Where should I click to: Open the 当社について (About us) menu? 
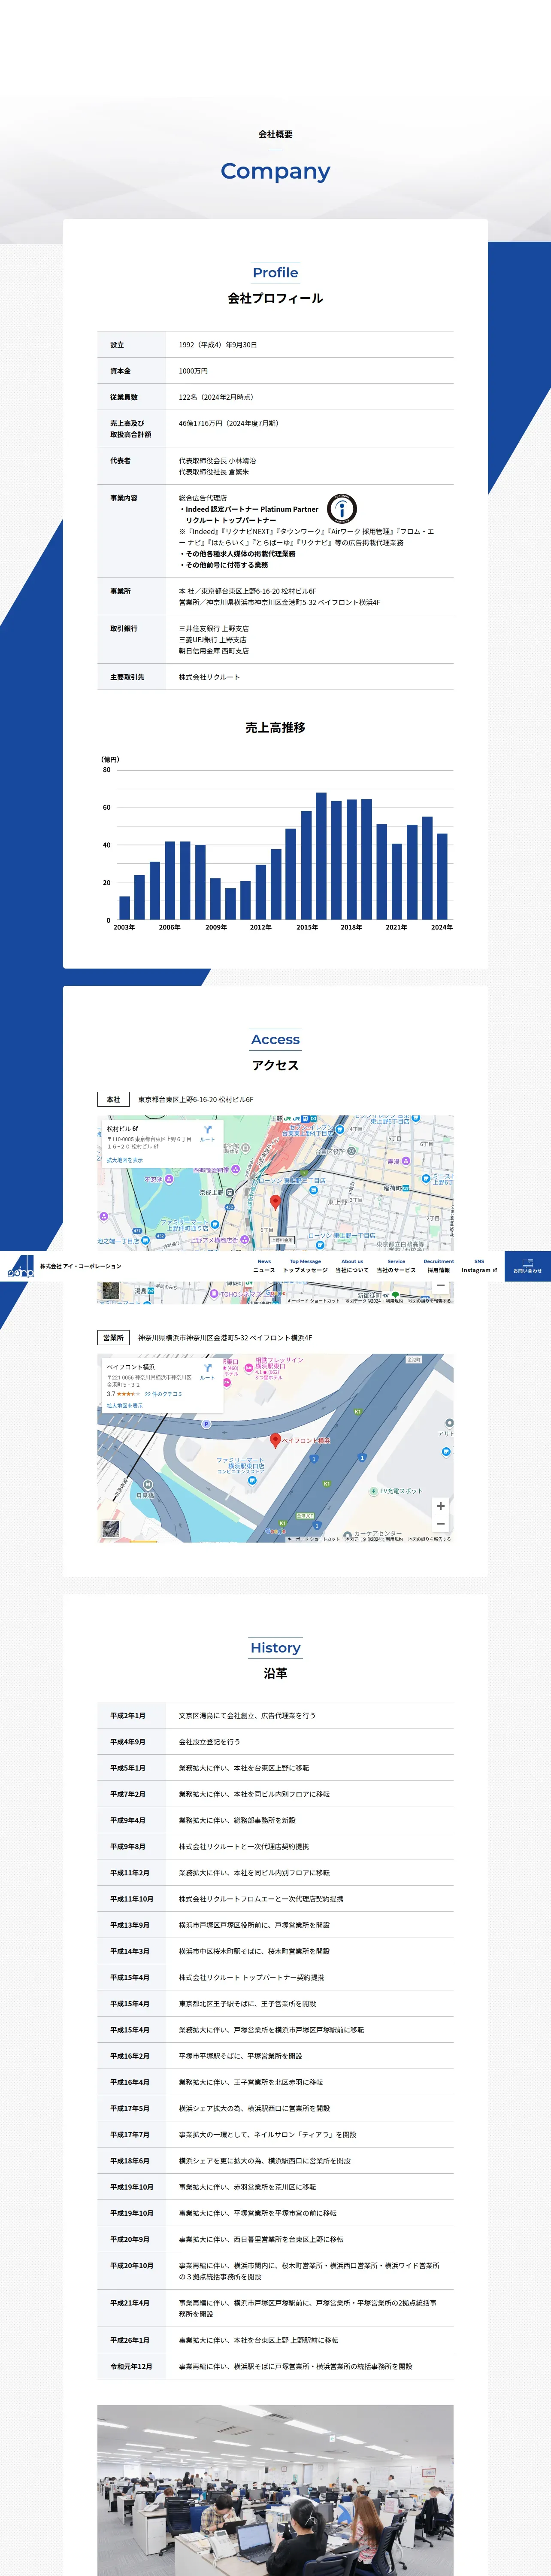352,1266
